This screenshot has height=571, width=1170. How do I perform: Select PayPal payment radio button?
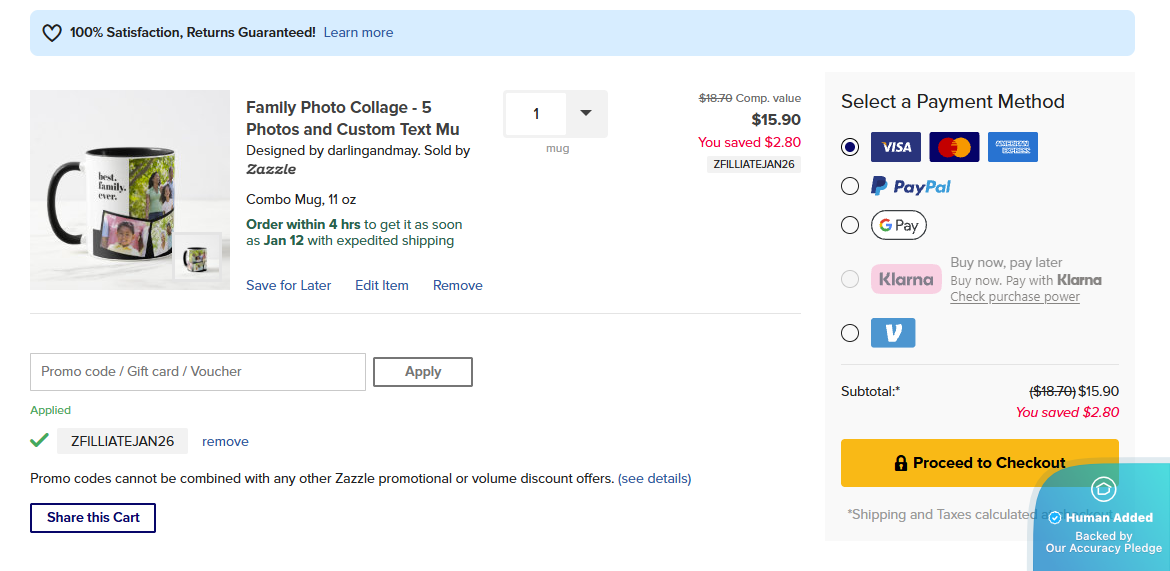(x=850, y=186)
